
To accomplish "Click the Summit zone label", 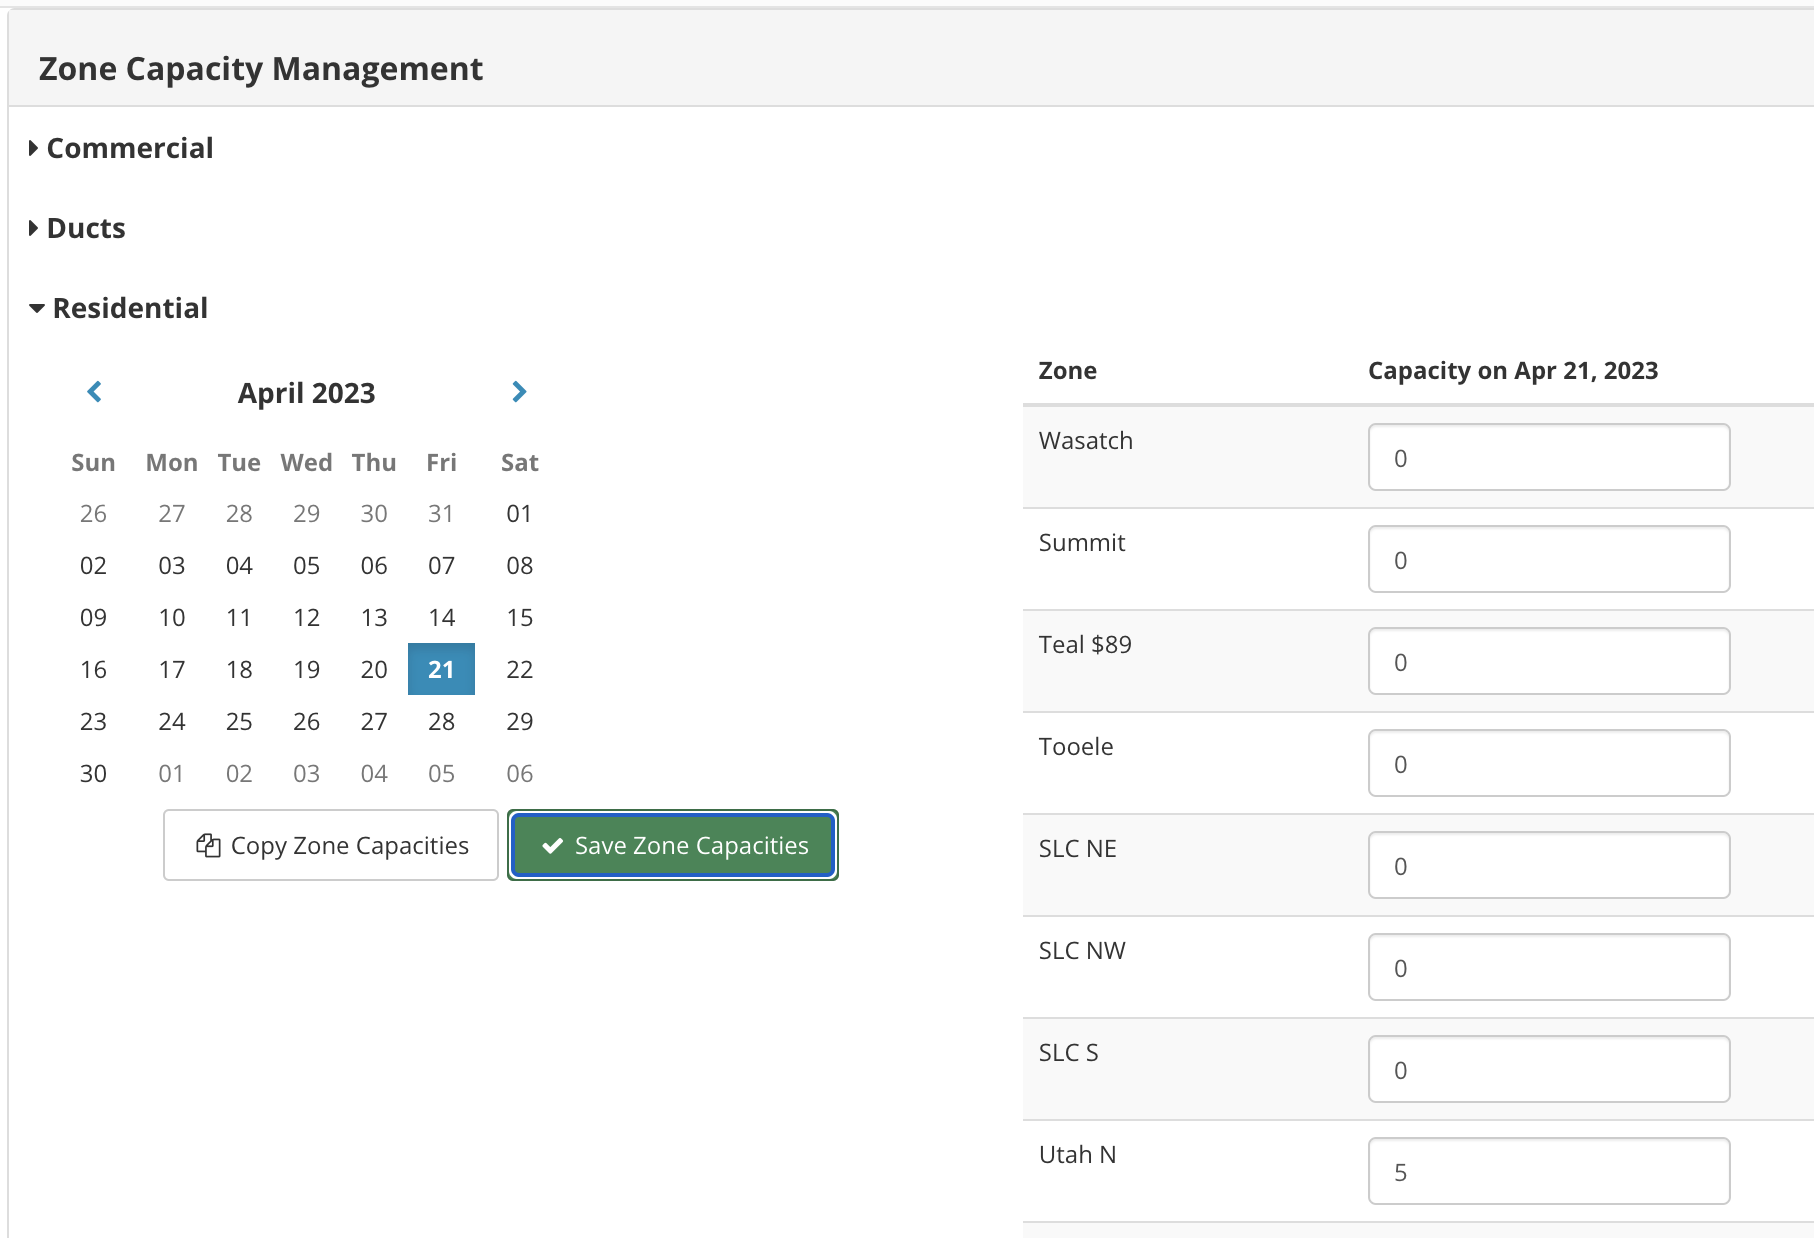I will 1081,542.
